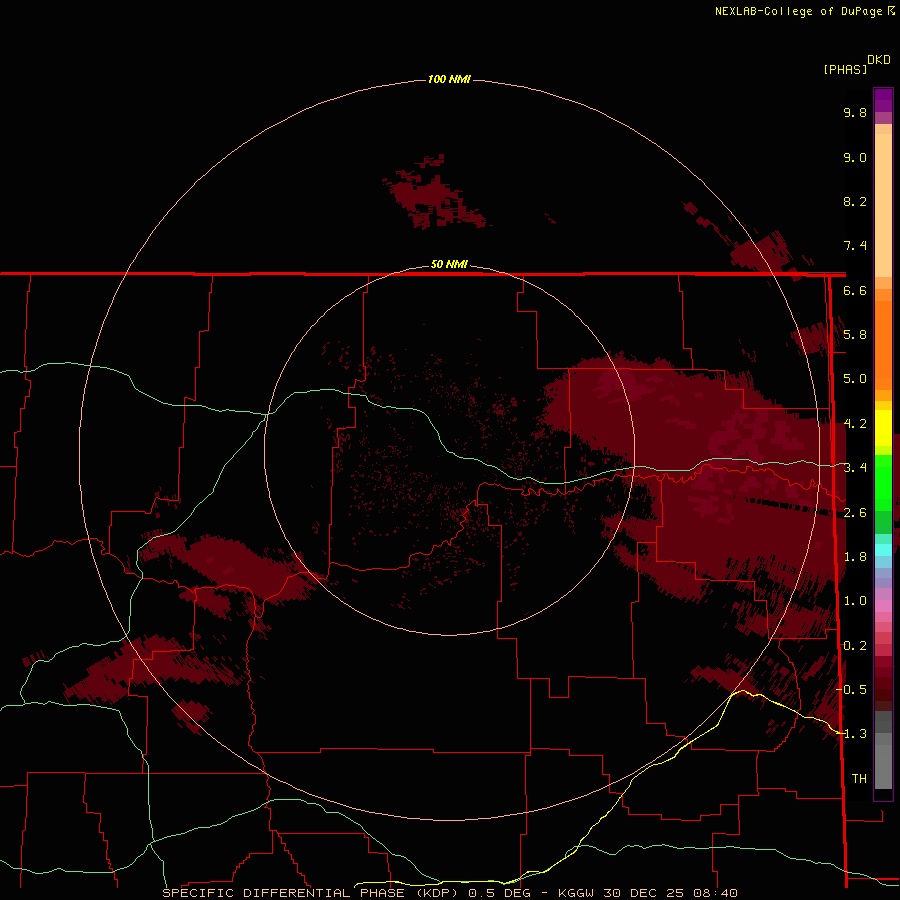Click the DKD legend heading

point(879,60)
